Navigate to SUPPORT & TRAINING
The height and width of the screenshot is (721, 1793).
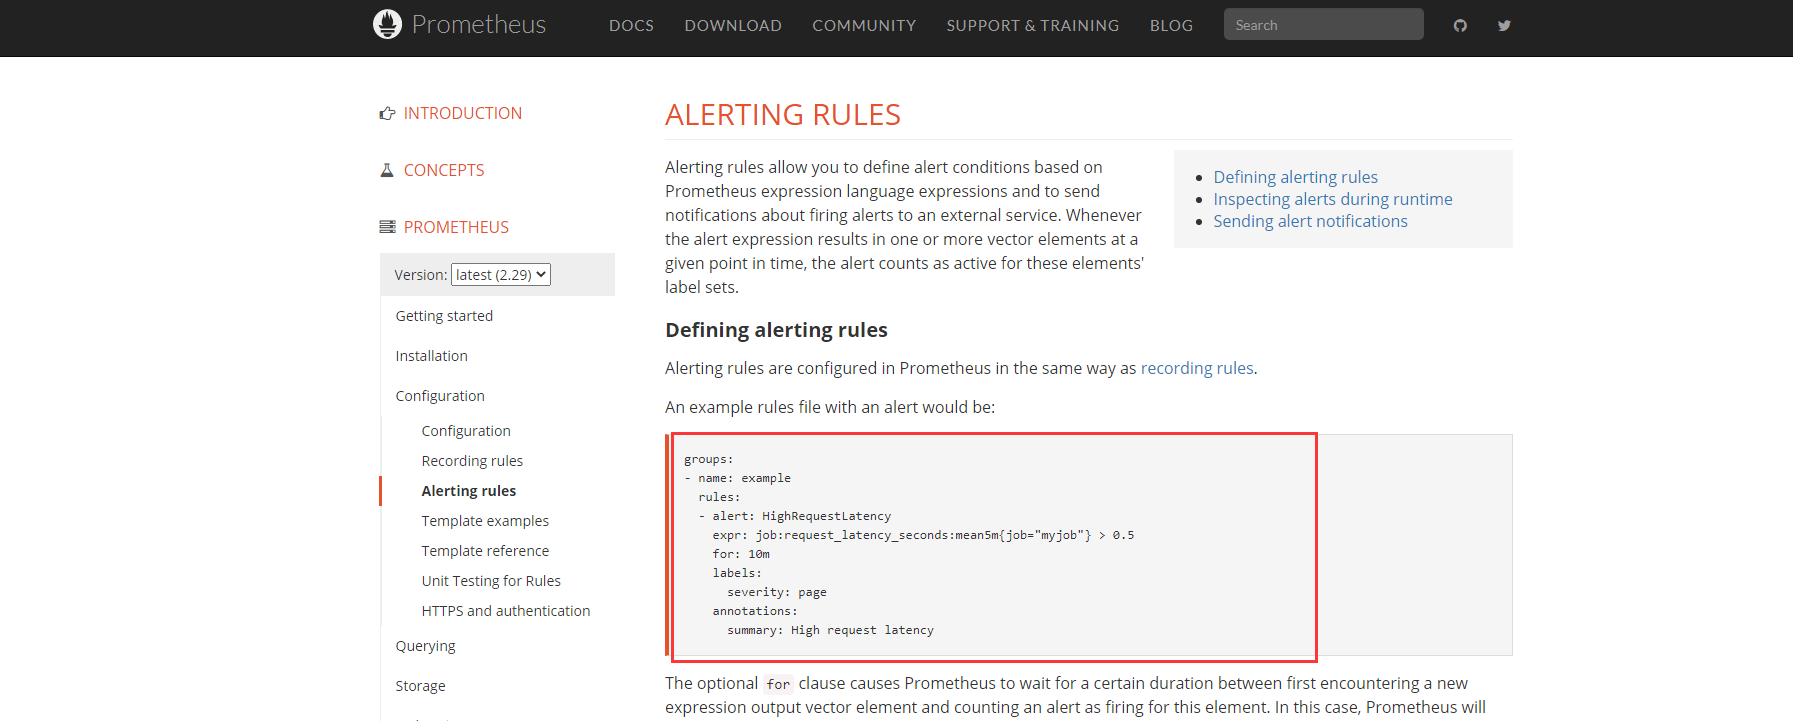[1033, 25]
